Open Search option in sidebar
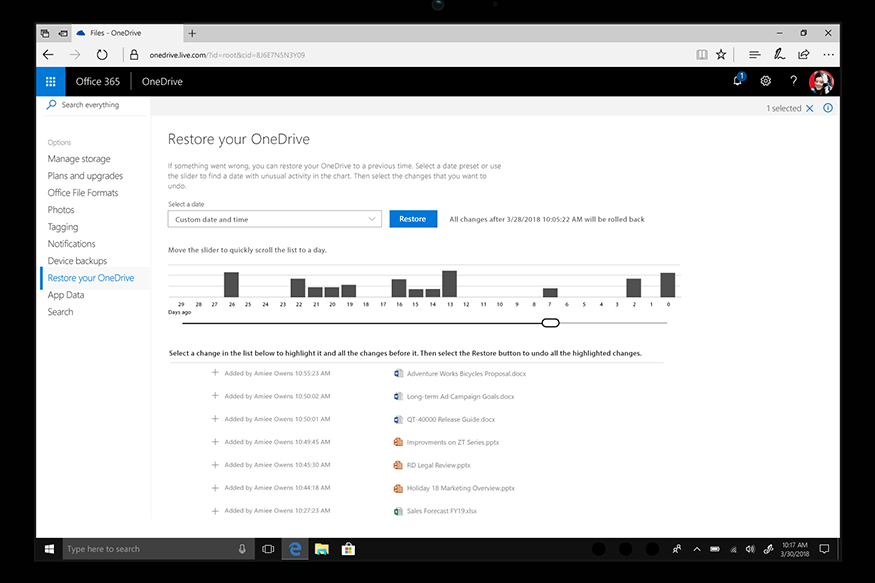 click(60, 312)
